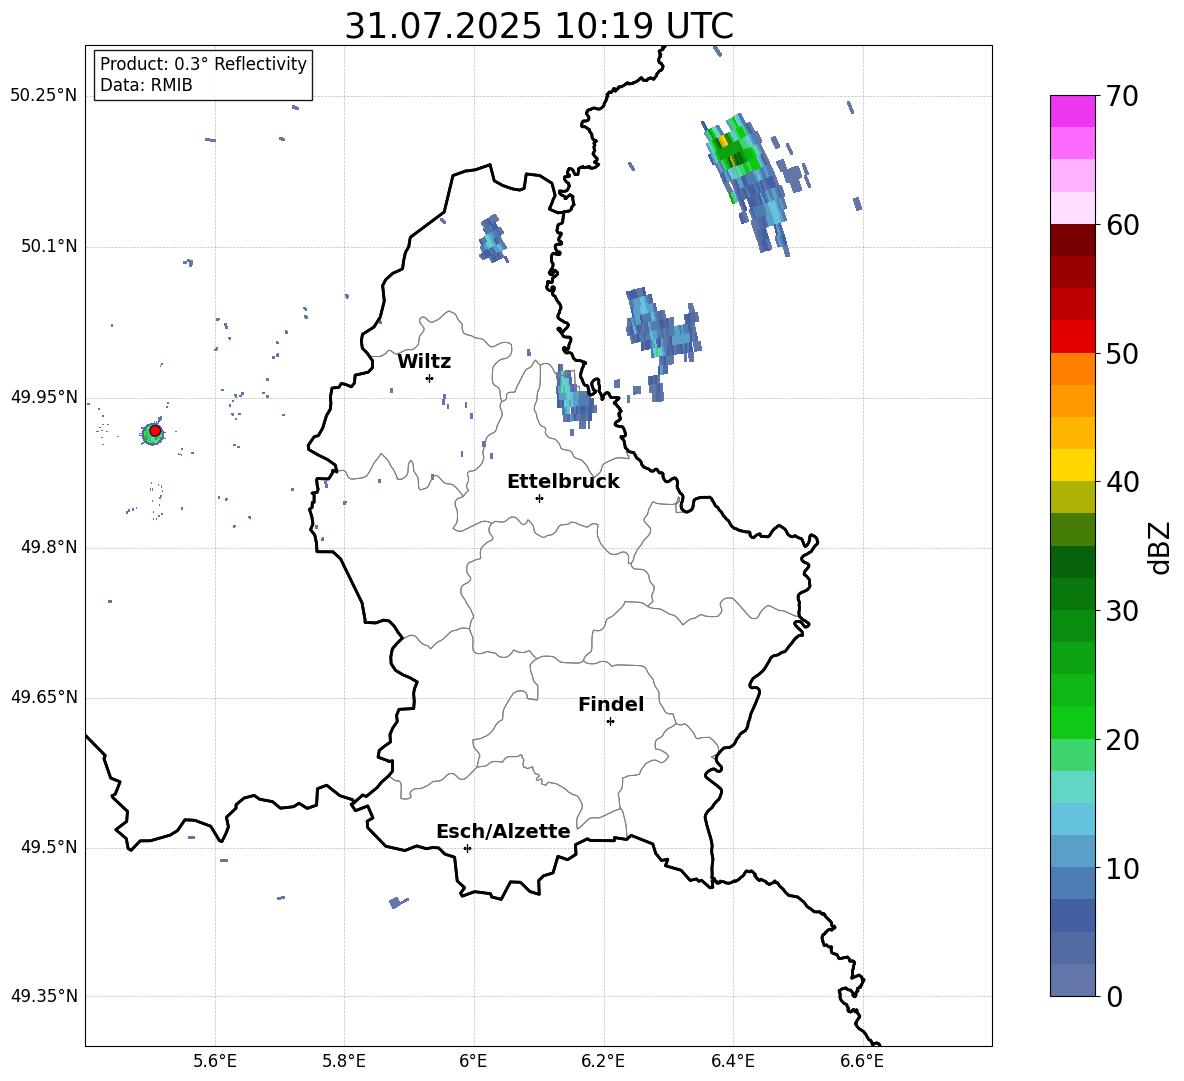
Task: Click the colorbar tick label 0
Action: point(1114,997)
